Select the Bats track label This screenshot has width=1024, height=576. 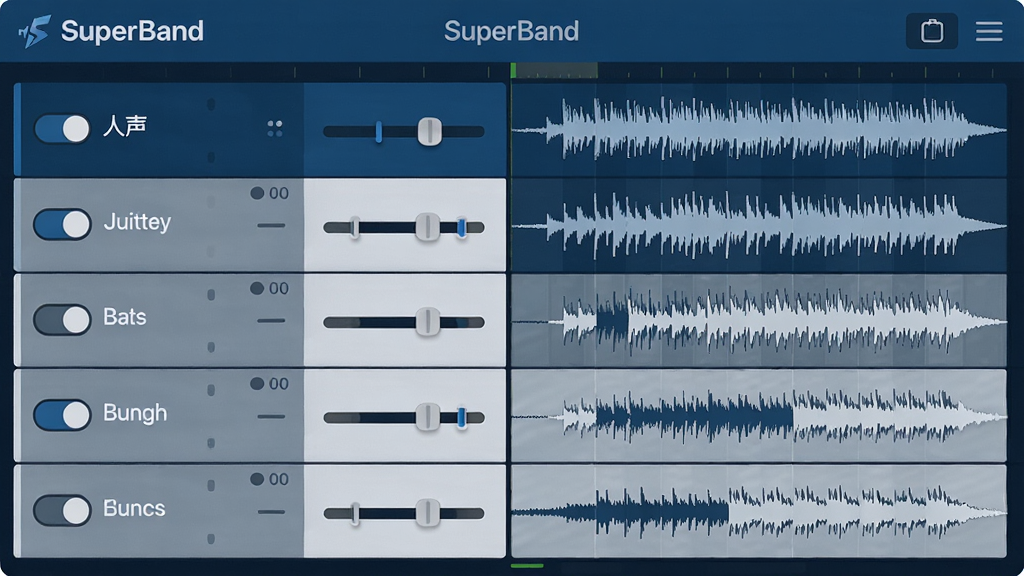pyautogui.click(x=125, y=317)
